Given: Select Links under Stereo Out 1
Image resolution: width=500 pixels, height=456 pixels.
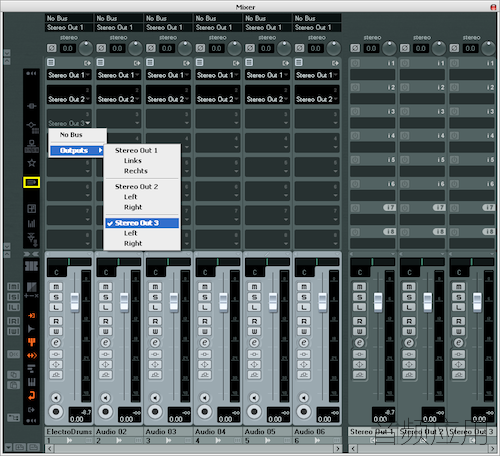Looking at the screenshot, I should tap(133, 161).
